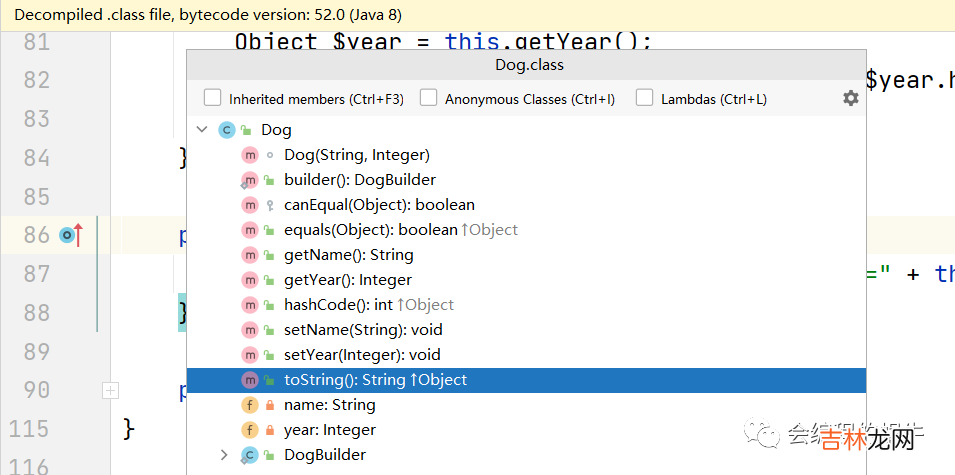Click the method icon next to builder()
Screen dimensions: 955x475
pos(250,180)
